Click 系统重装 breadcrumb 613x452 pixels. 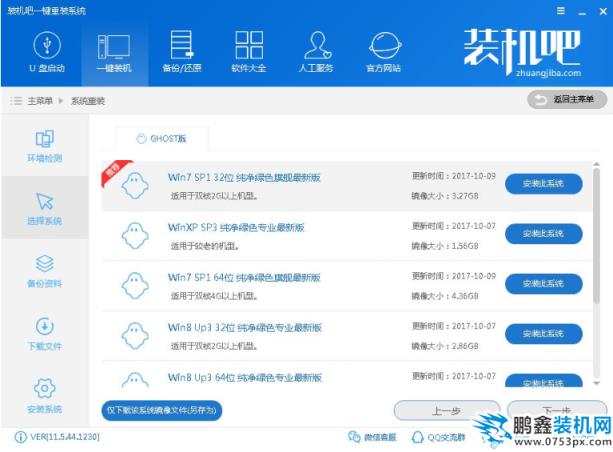[x=88, y=101]
